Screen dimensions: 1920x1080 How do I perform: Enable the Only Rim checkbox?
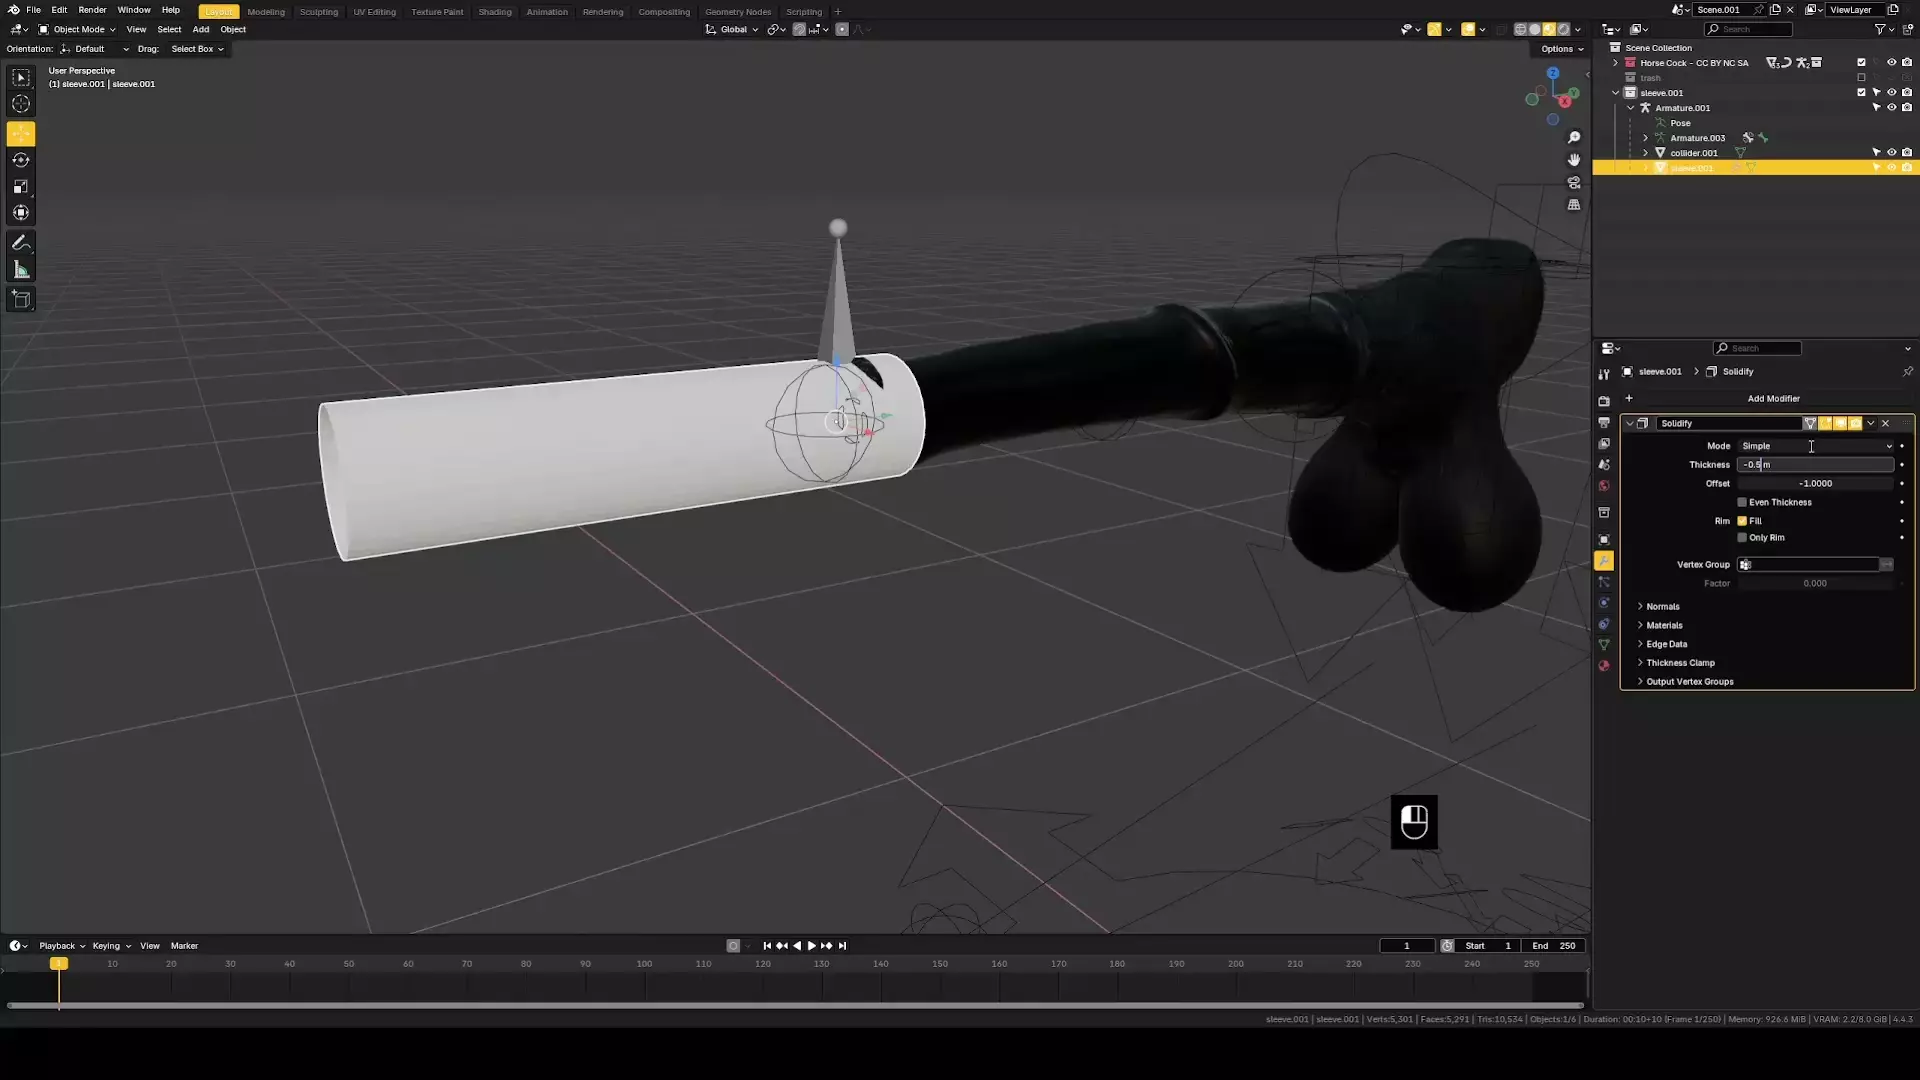(x=1742, y=538)
